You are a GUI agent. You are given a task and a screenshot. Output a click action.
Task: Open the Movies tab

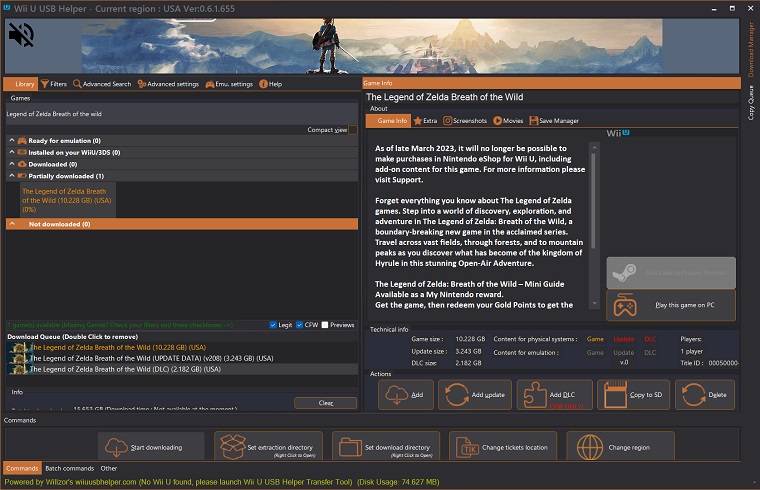(508, 121)
